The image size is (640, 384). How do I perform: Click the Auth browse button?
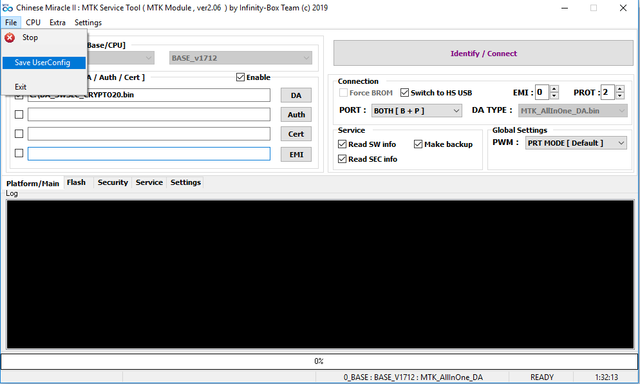(x=296, y=115)
